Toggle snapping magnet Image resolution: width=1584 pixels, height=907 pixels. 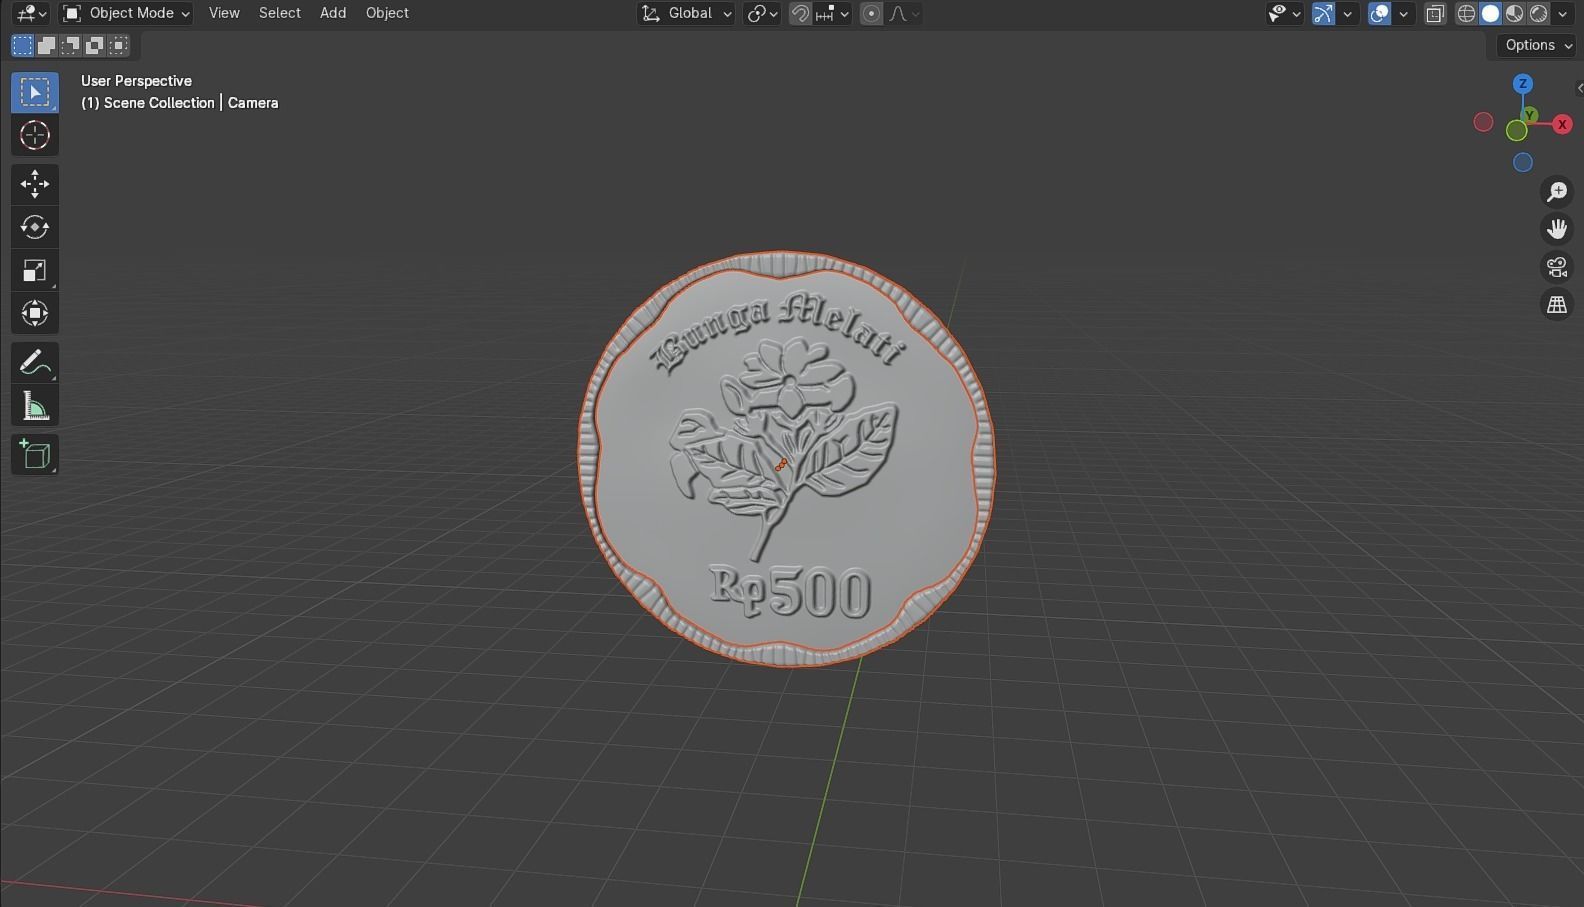click(800, 13)
